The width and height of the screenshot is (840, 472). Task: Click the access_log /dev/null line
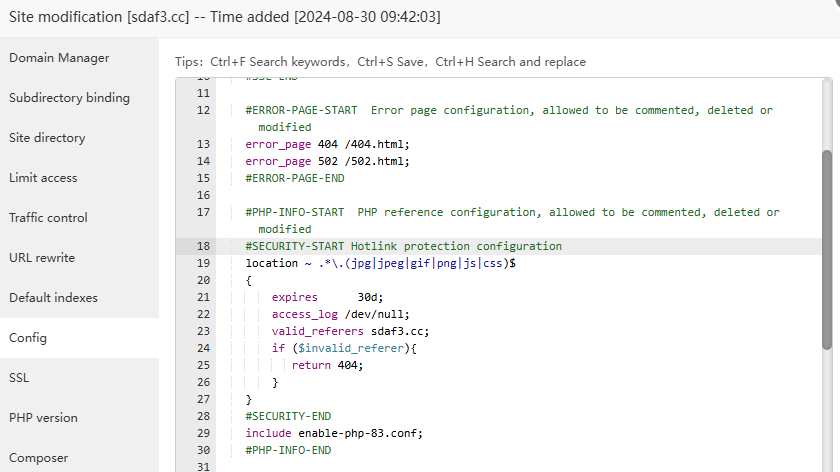(340, 314)
